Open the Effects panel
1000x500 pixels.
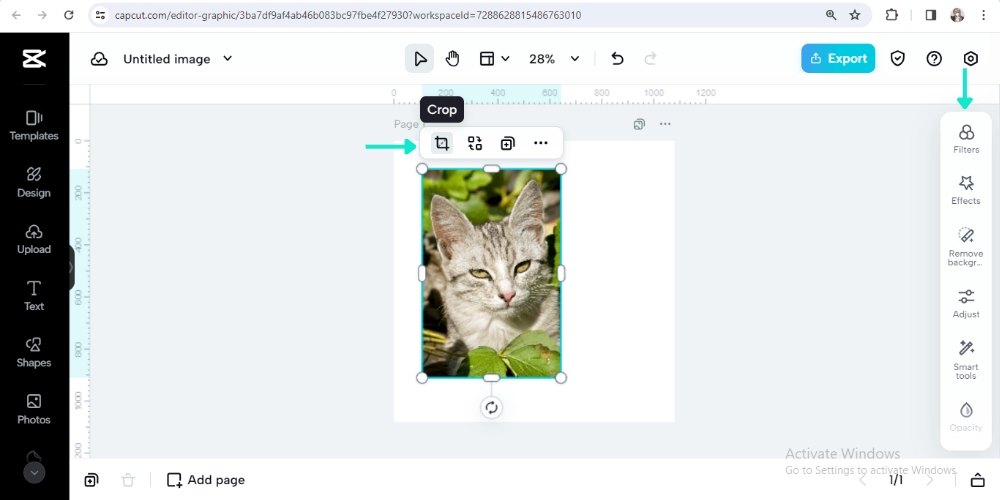(966, 190)
